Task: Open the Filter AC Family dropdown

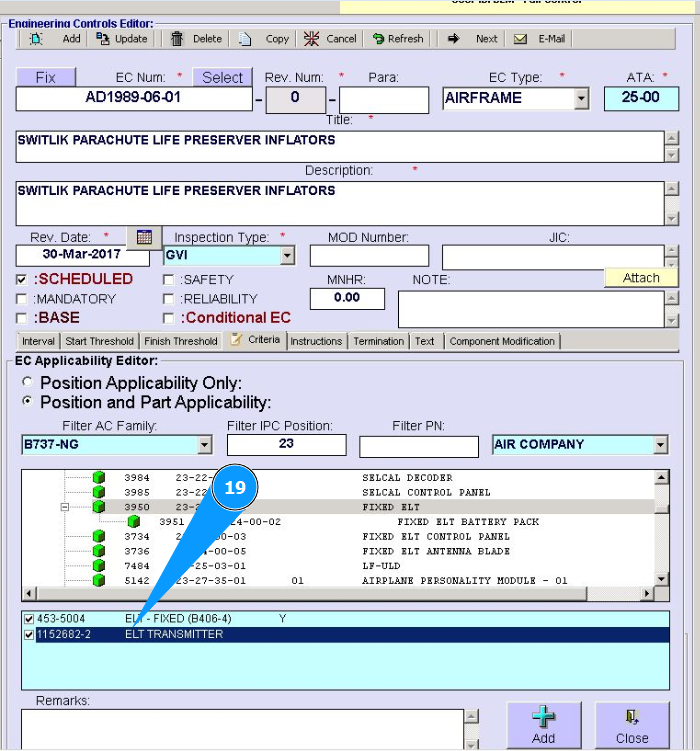Action: coord(205,445)
